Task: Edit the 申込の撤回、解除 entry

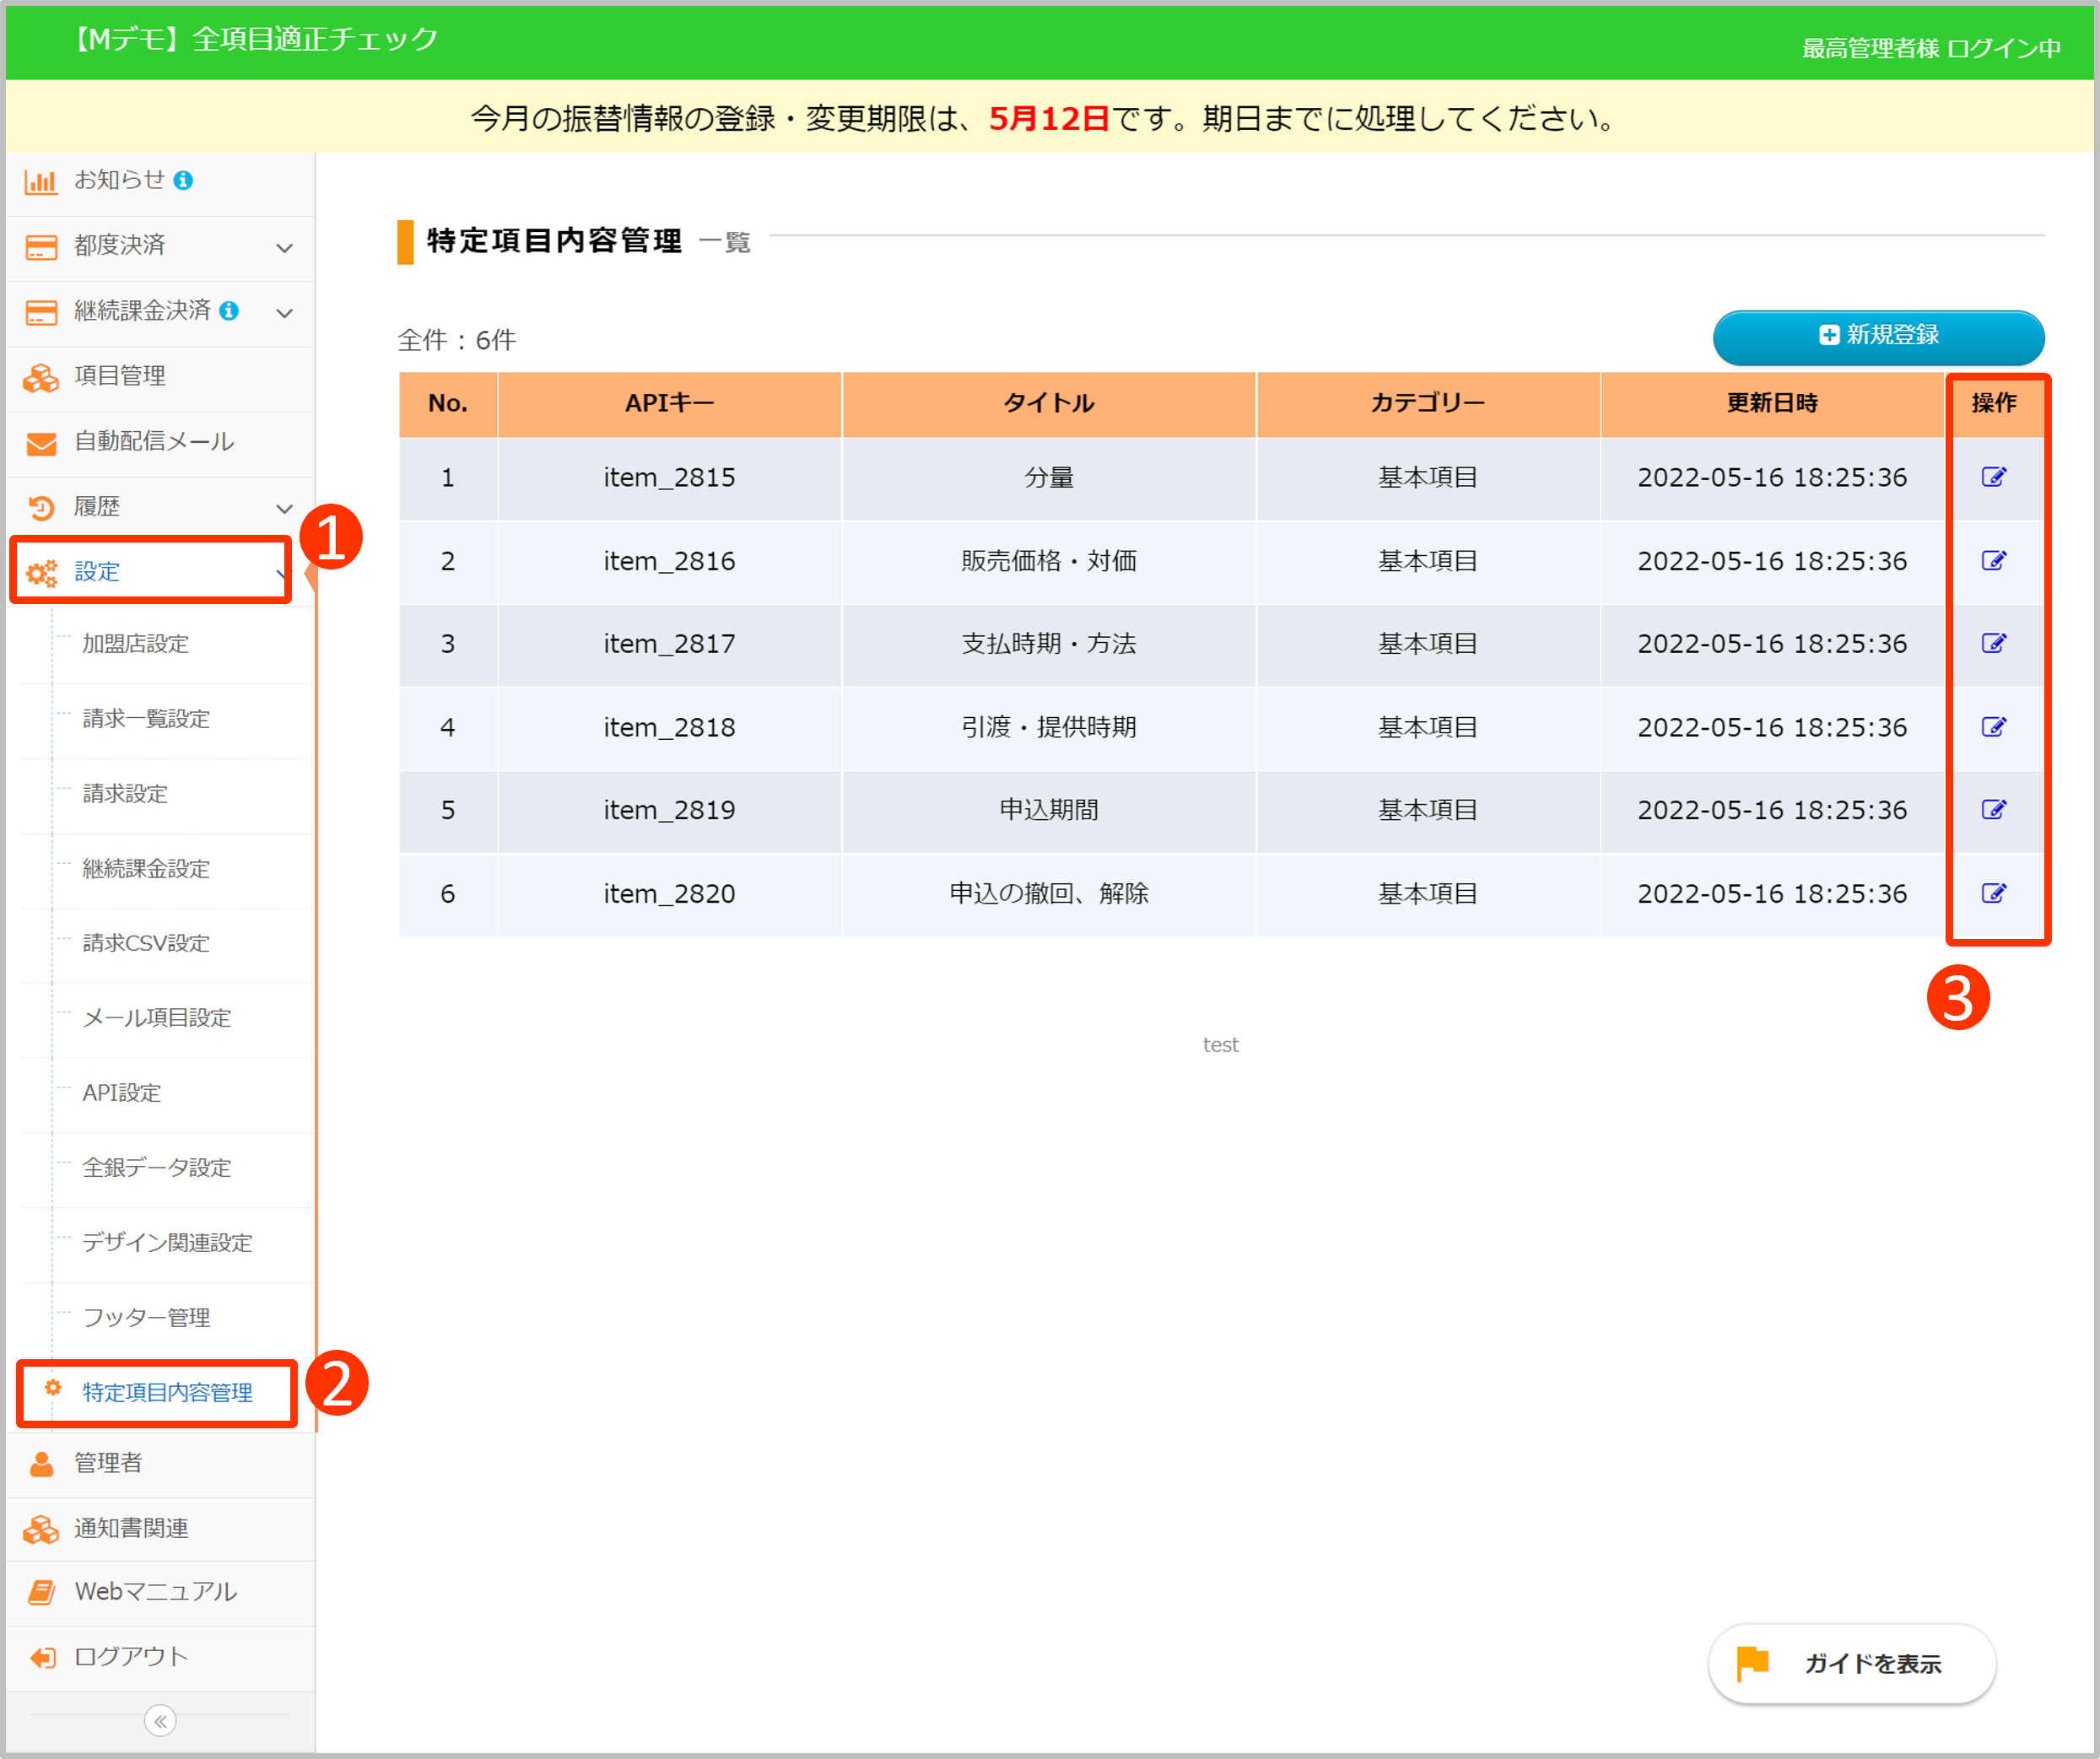Action: point(1993,893)
